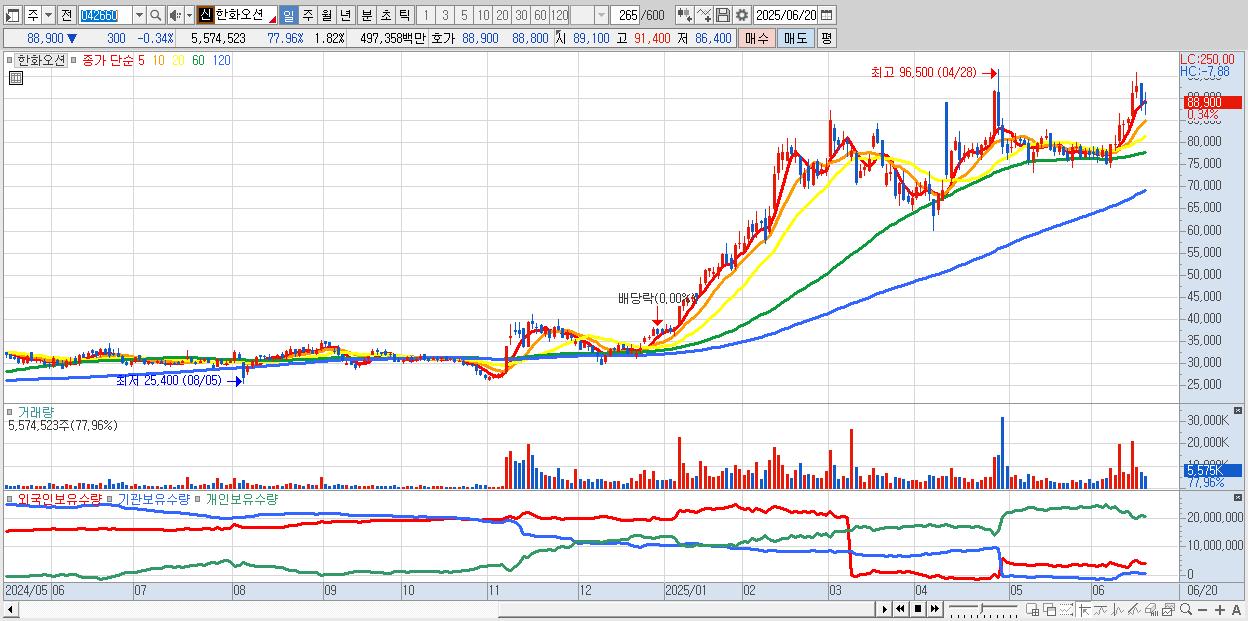Switch to 분 minute chart

[x=366, y=15]
